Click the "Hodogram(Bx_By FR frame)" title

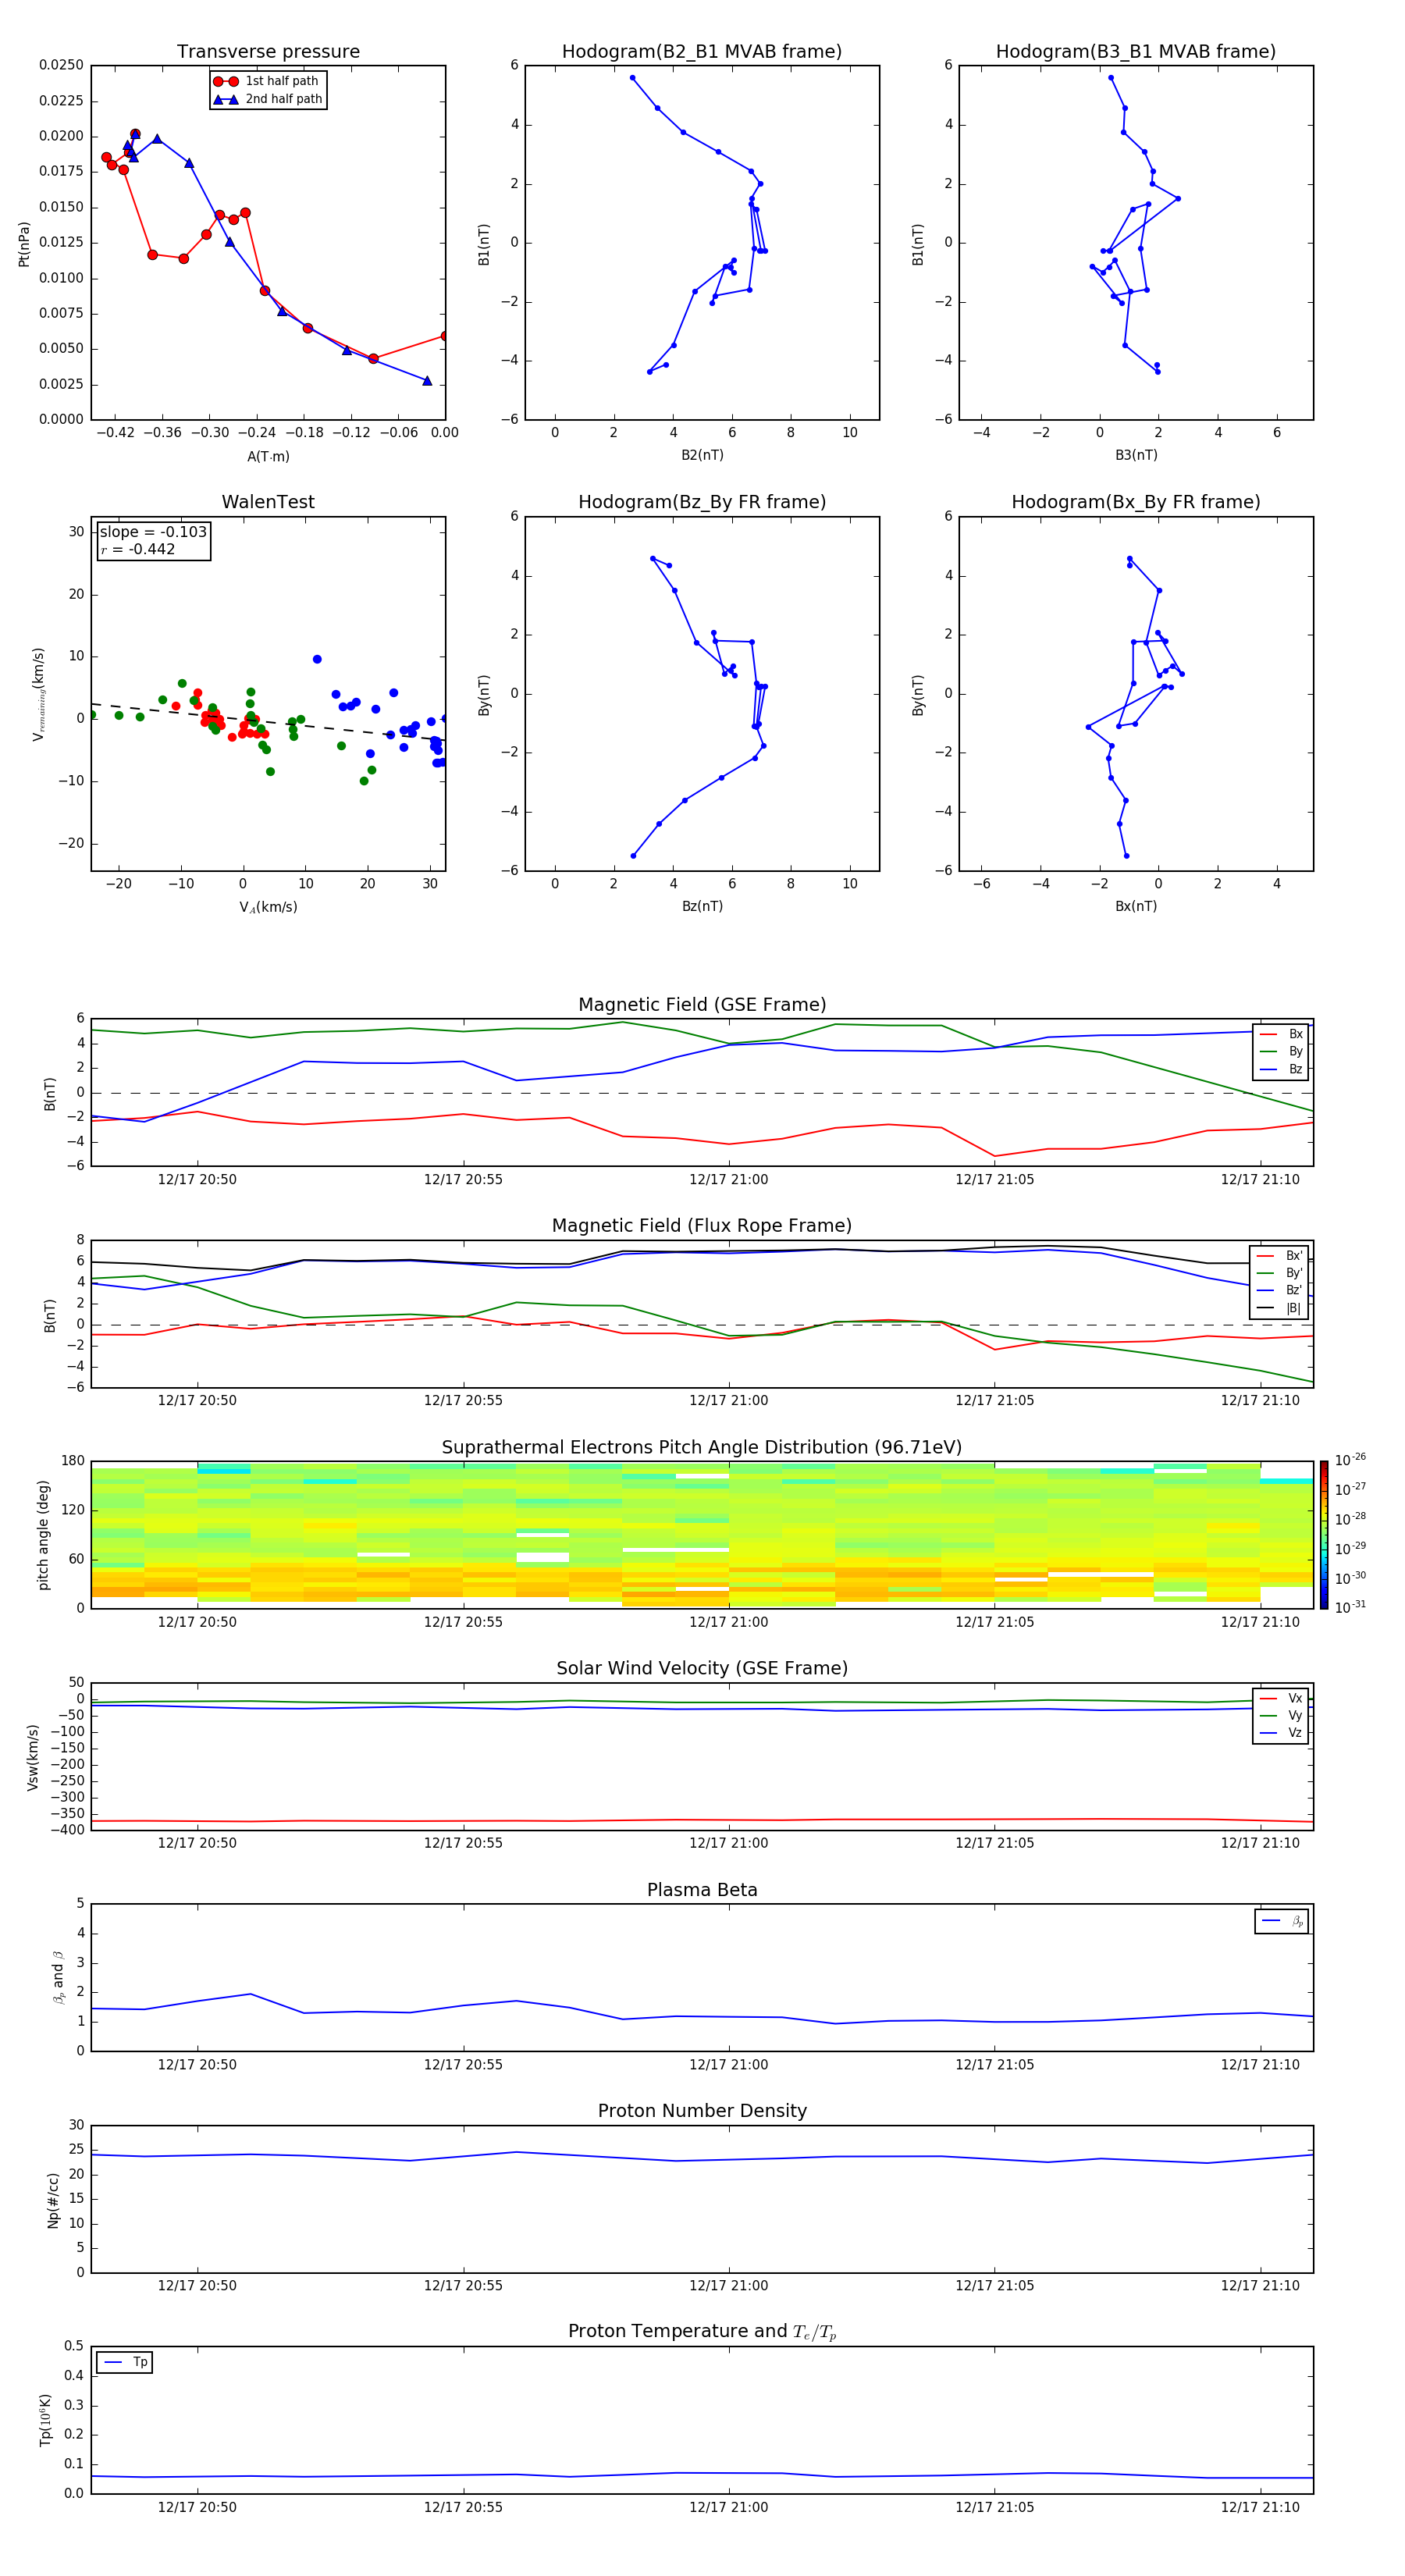coord(1136,502)
